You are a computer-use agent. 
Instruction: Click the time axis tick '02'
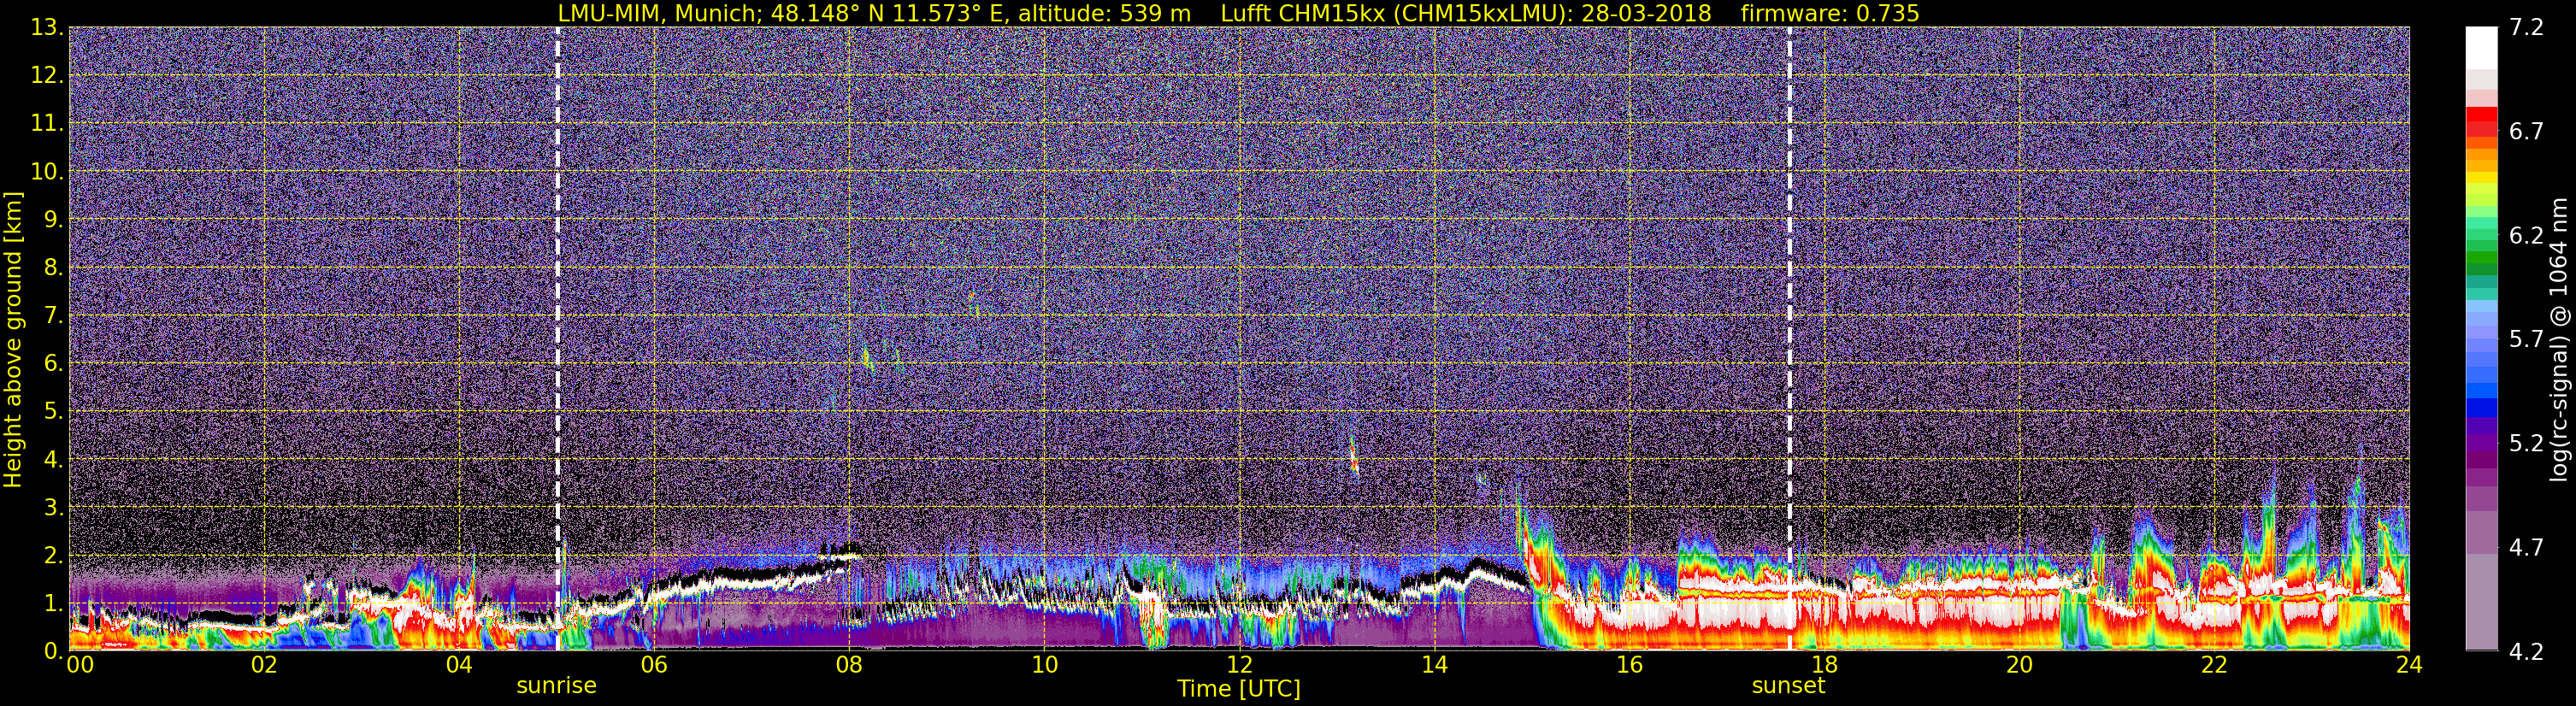tap(264, 665)
